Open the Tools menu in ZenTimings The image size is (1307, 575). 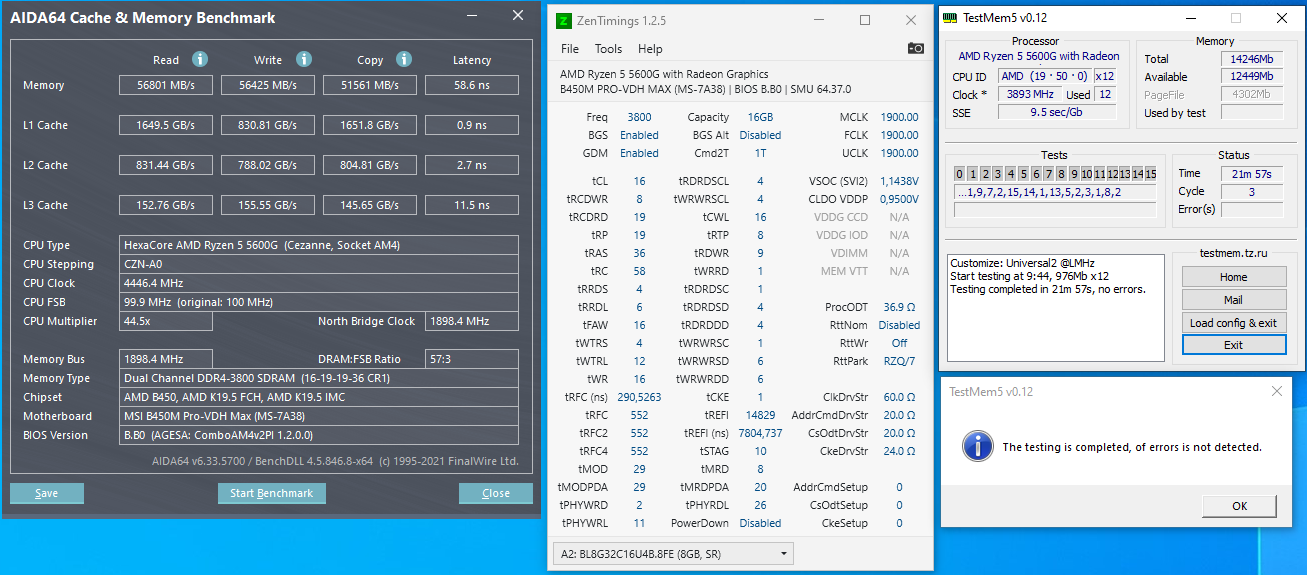click(x=608, y=48)
